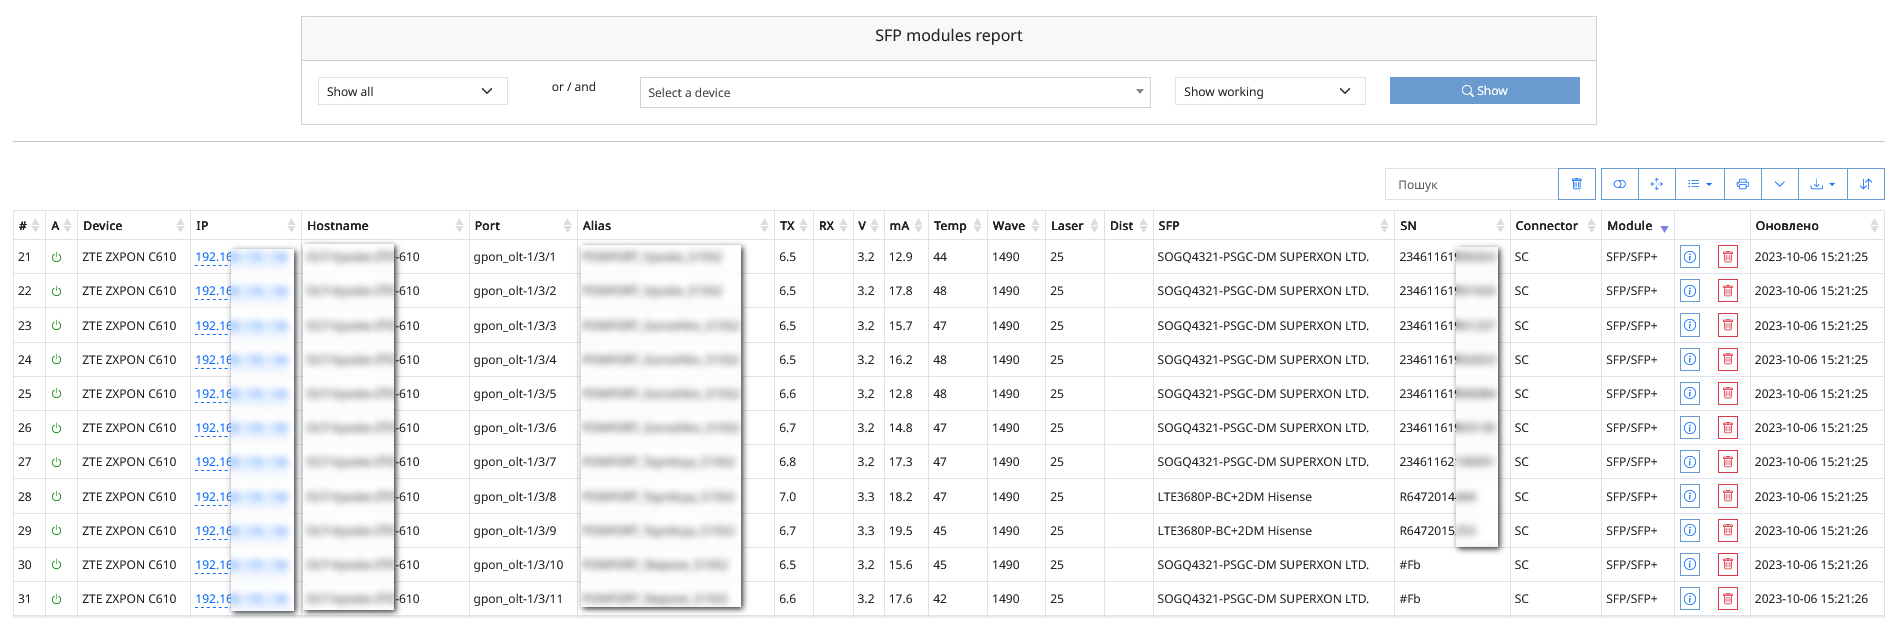Open info icon for row 21
The width and height of the screenshot is (1900, 618).
(x=1690, y=257)
